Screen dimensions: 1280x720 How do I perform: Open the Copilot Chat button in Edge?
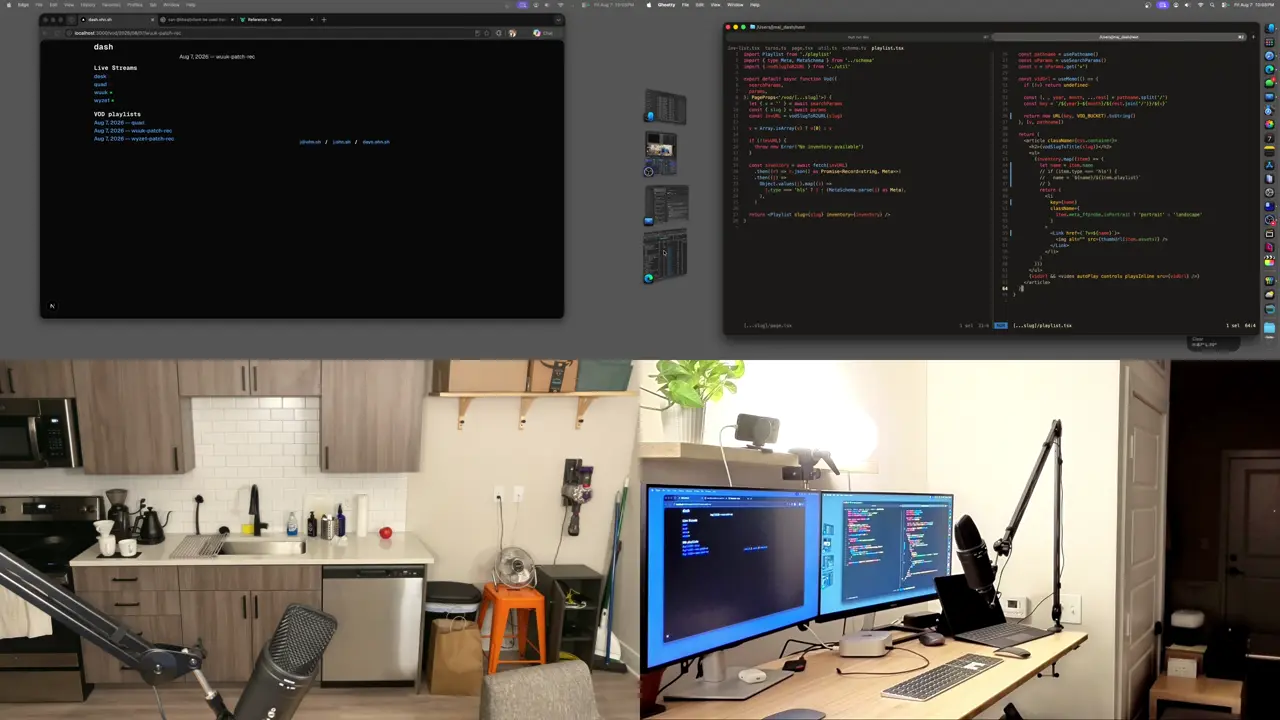pyautogui.click(x=544, y=33)
